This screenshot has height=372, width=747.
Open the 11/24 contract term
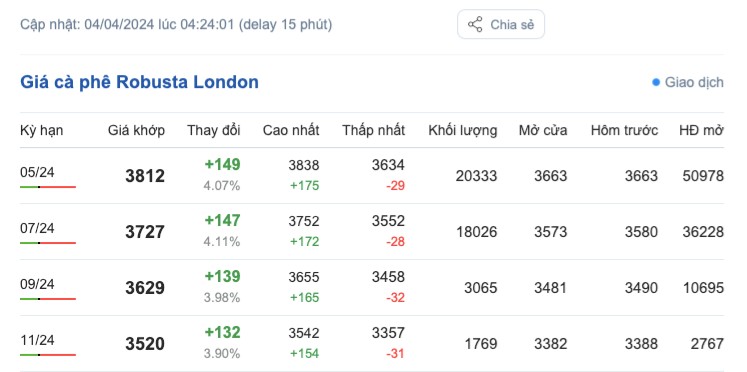pos(37,340)
